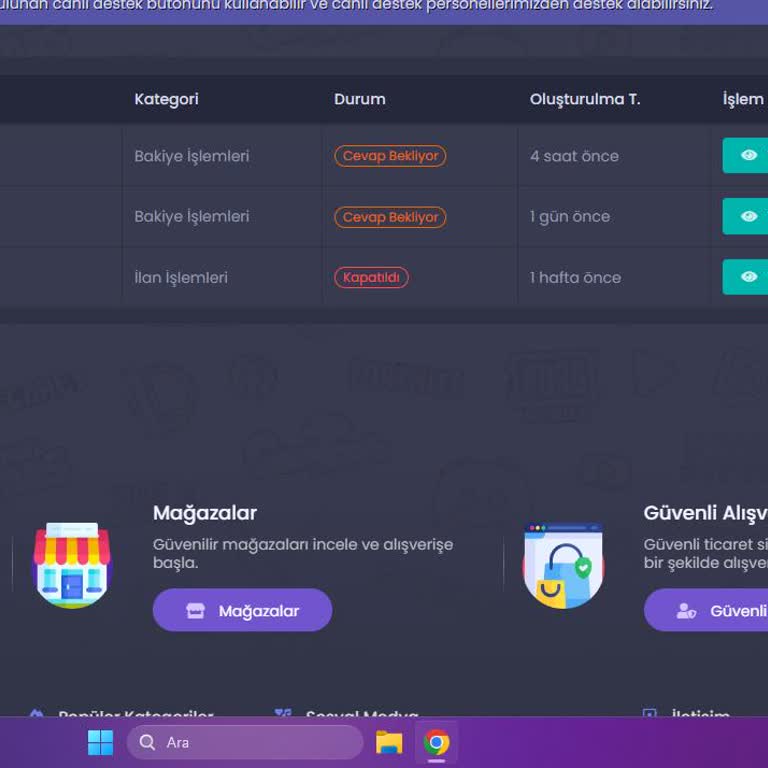The height and width of the screenshot is (768, 768).
Task: Click the Ara taskbar search box
Action: (245, 743)
